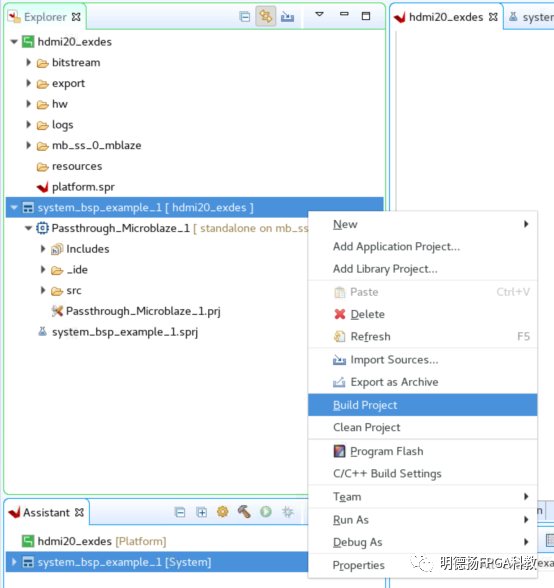Toggle Link with Editor in Explorer
Viewport: 554px width, 588px height.
[266, 16]
